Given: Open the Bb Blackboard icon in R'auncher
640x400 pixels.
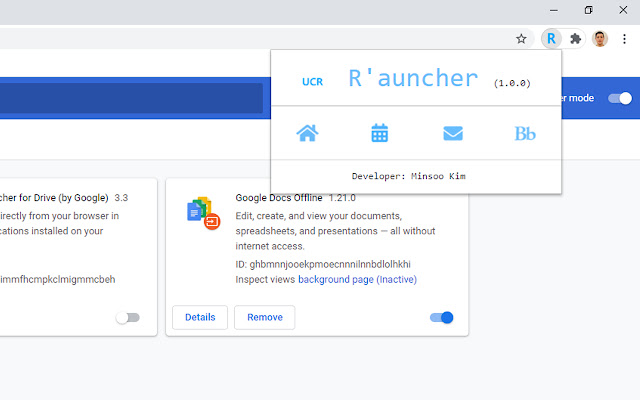Looking at the screenshot, I should coord(525,133).
